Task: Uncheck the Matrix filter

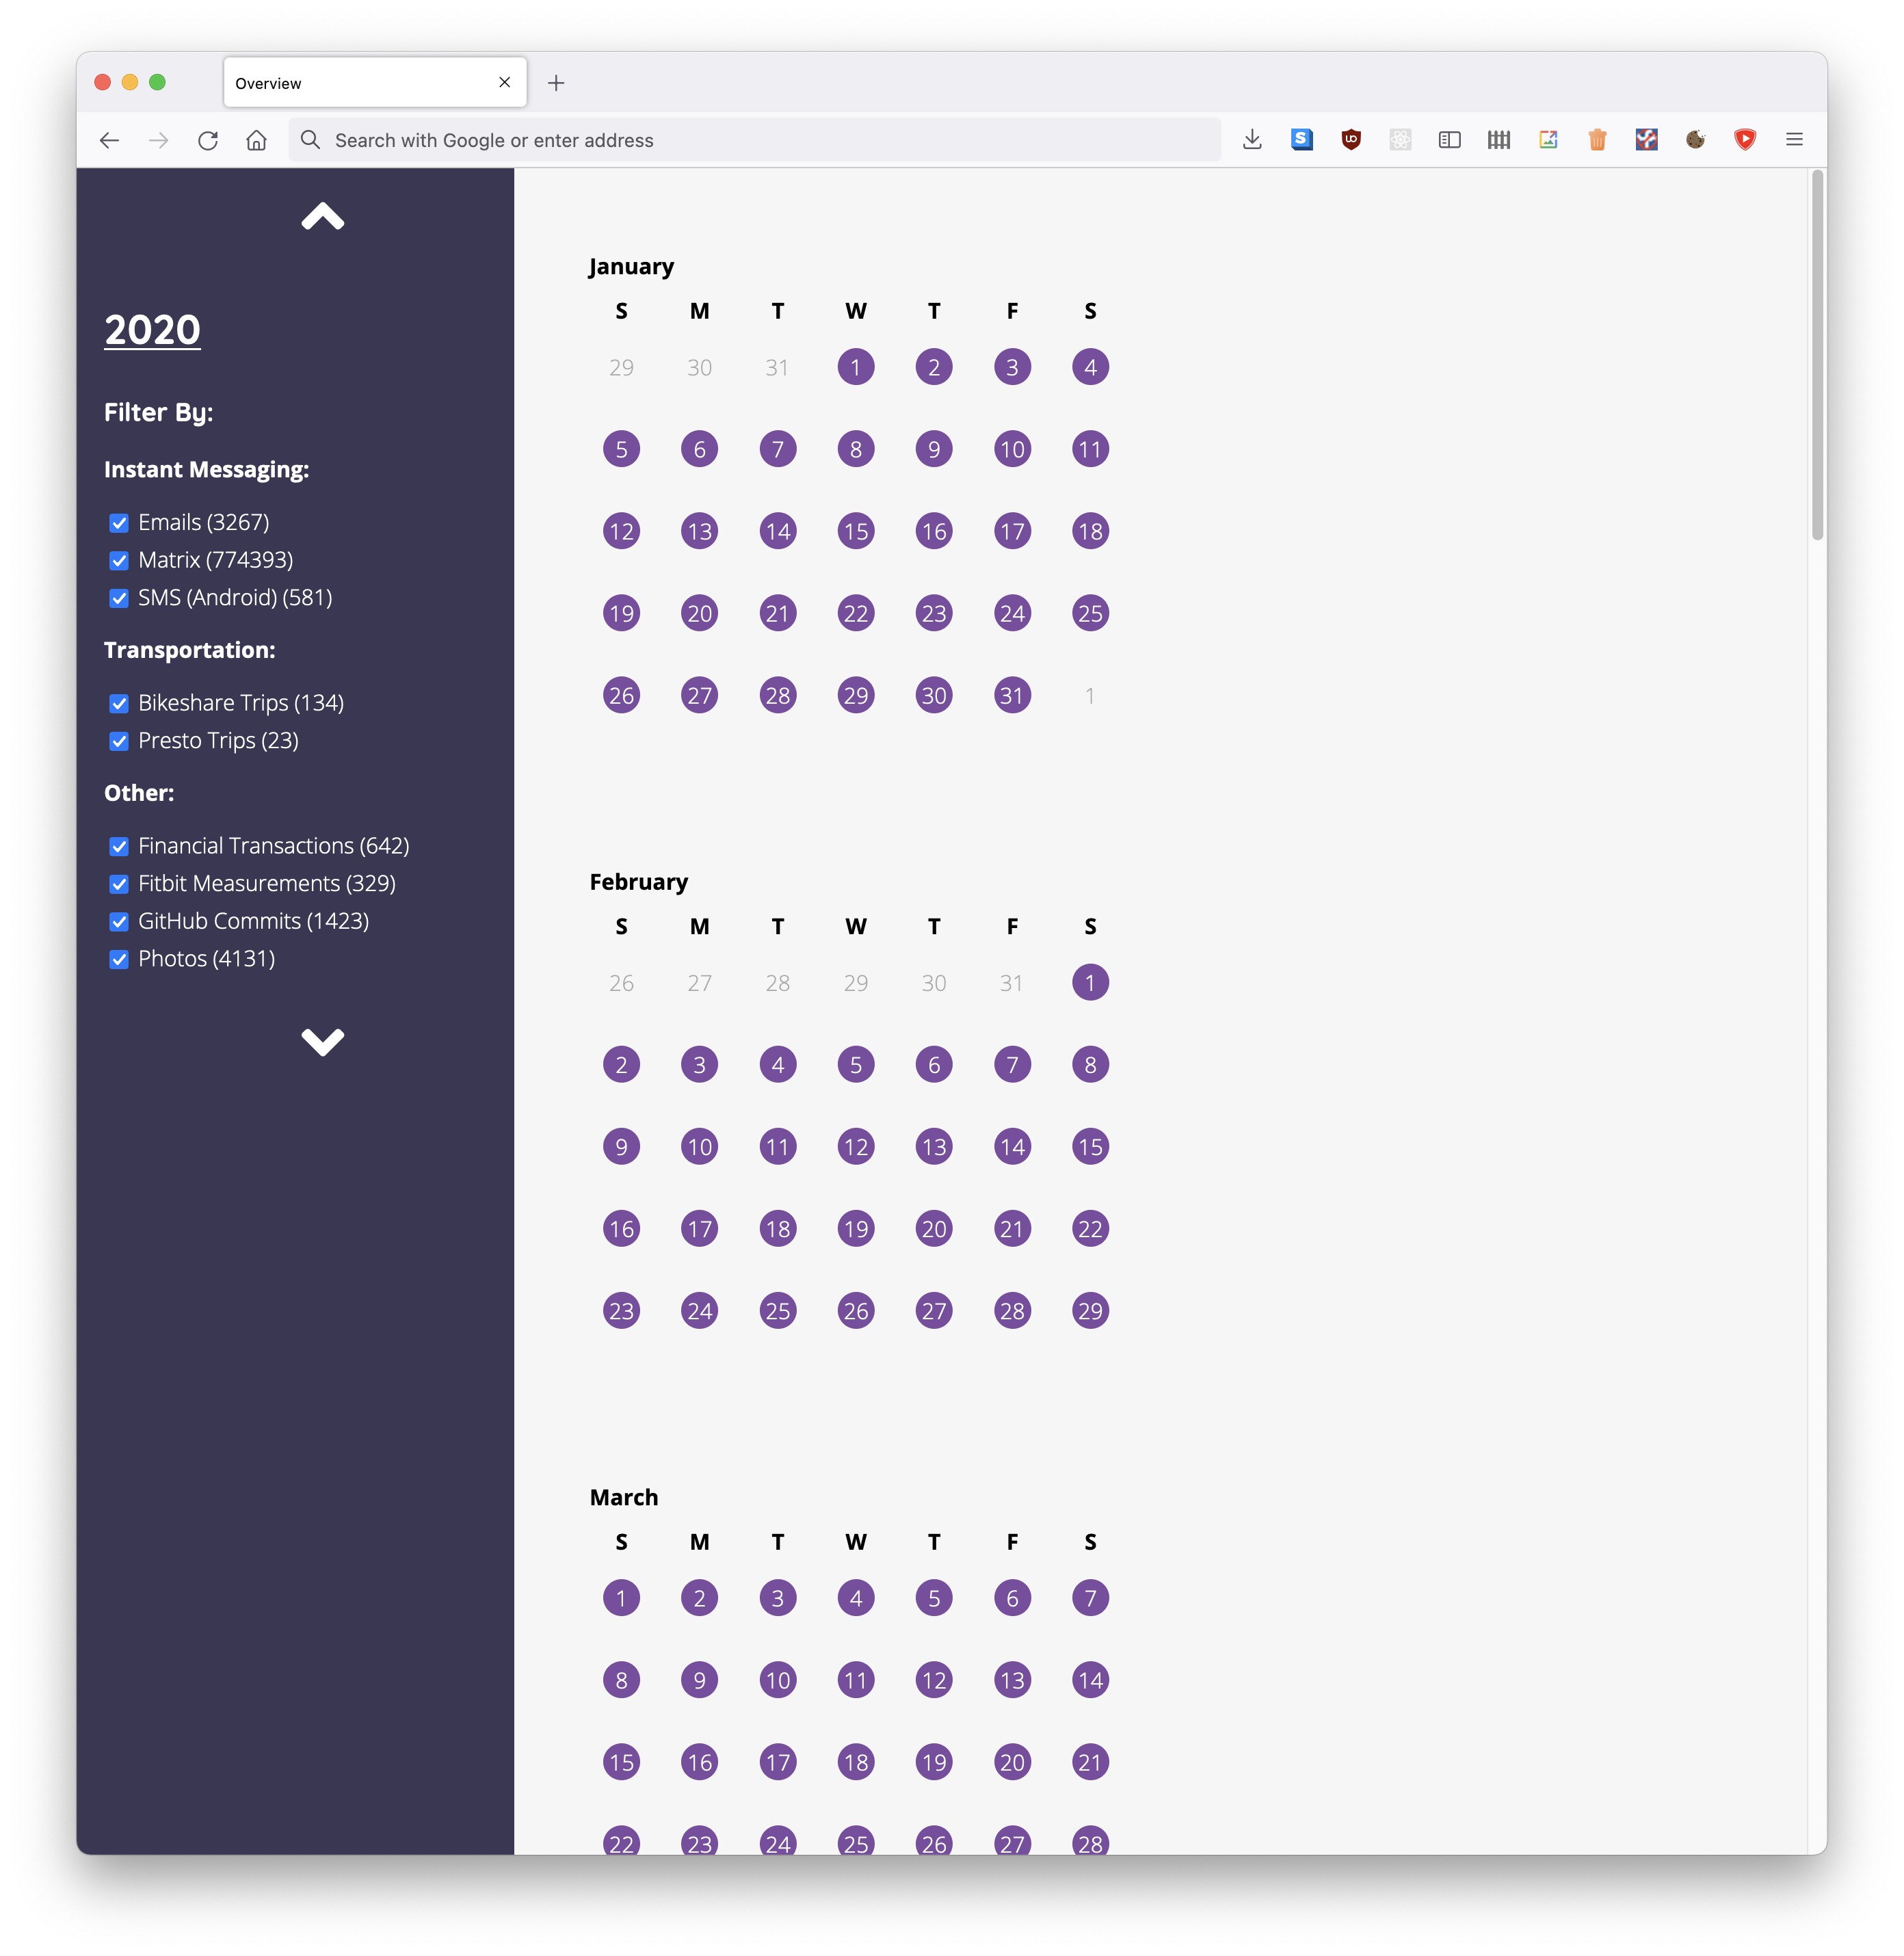Action: (x=119, y=561)
